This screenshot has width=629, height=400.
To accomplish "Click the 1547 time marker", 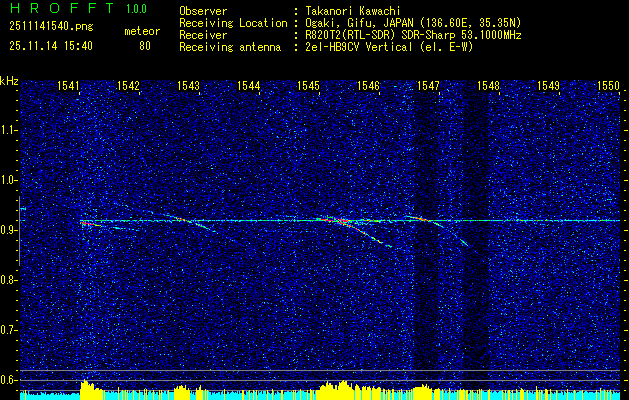I will click(x=428, y=86).
